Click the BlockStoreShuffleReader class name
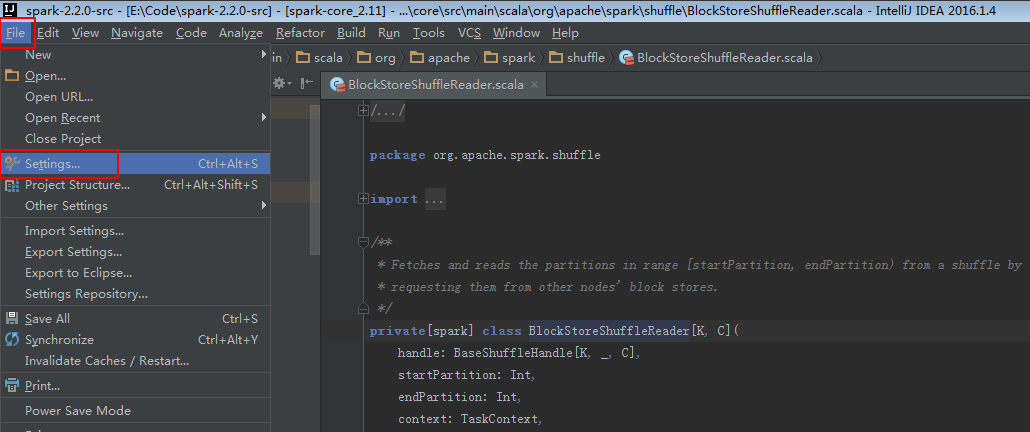This screenshot has height=432, width=1030. (x=609, y=332)
